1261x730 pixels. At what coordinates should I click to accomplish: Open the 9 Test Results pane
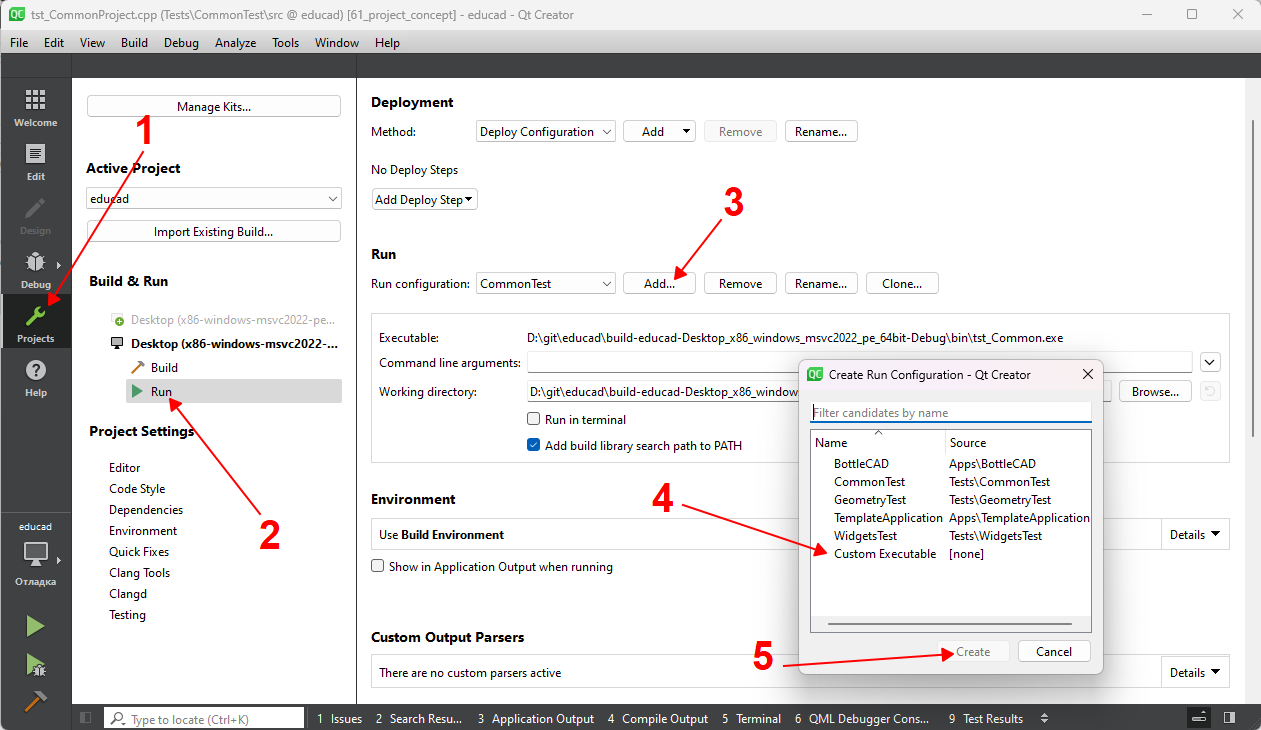point(986,719)
